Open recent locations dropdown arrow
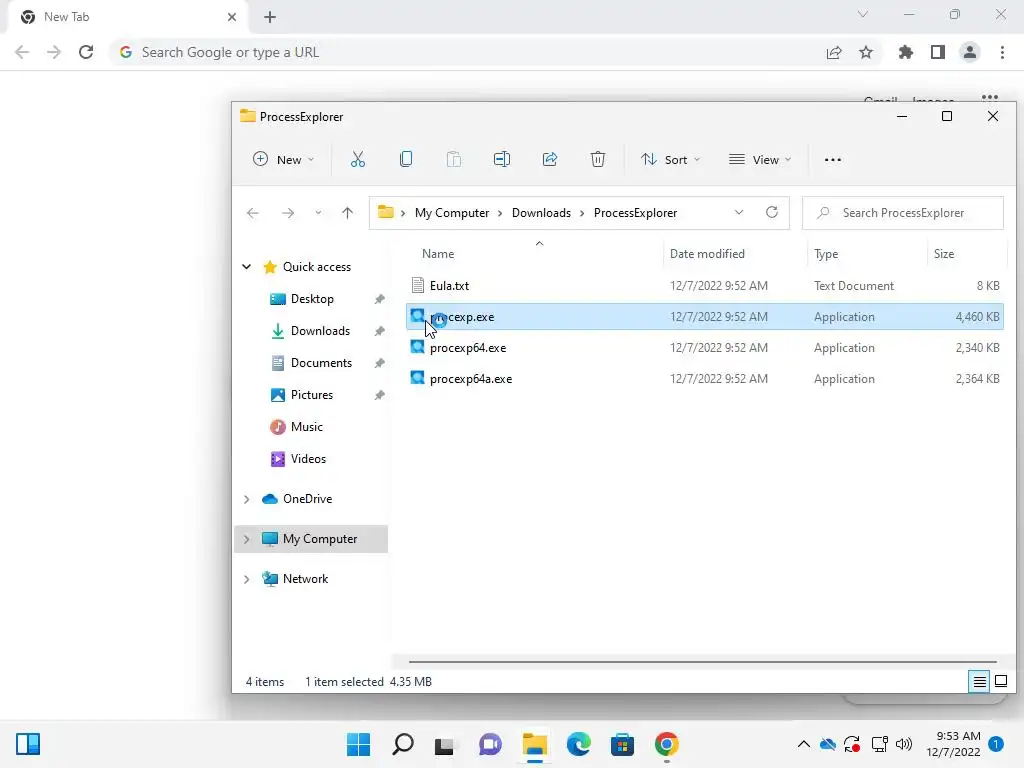Screen dimensions: 1024x768 tap(318, 213)
